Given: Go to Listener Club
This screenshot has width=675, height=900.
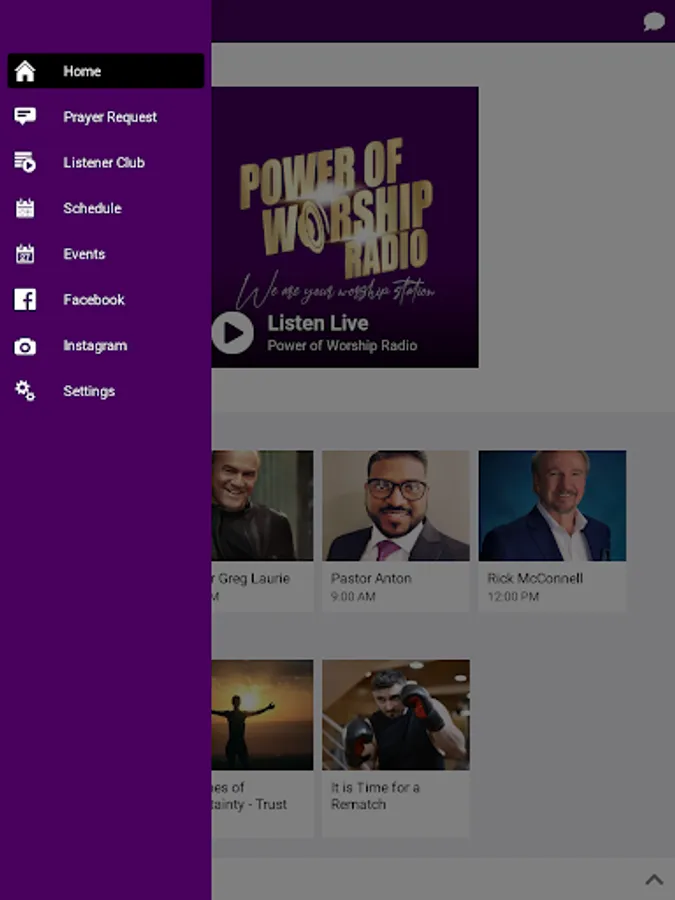Looking at the screenshot, I should [x=106, y=162].
